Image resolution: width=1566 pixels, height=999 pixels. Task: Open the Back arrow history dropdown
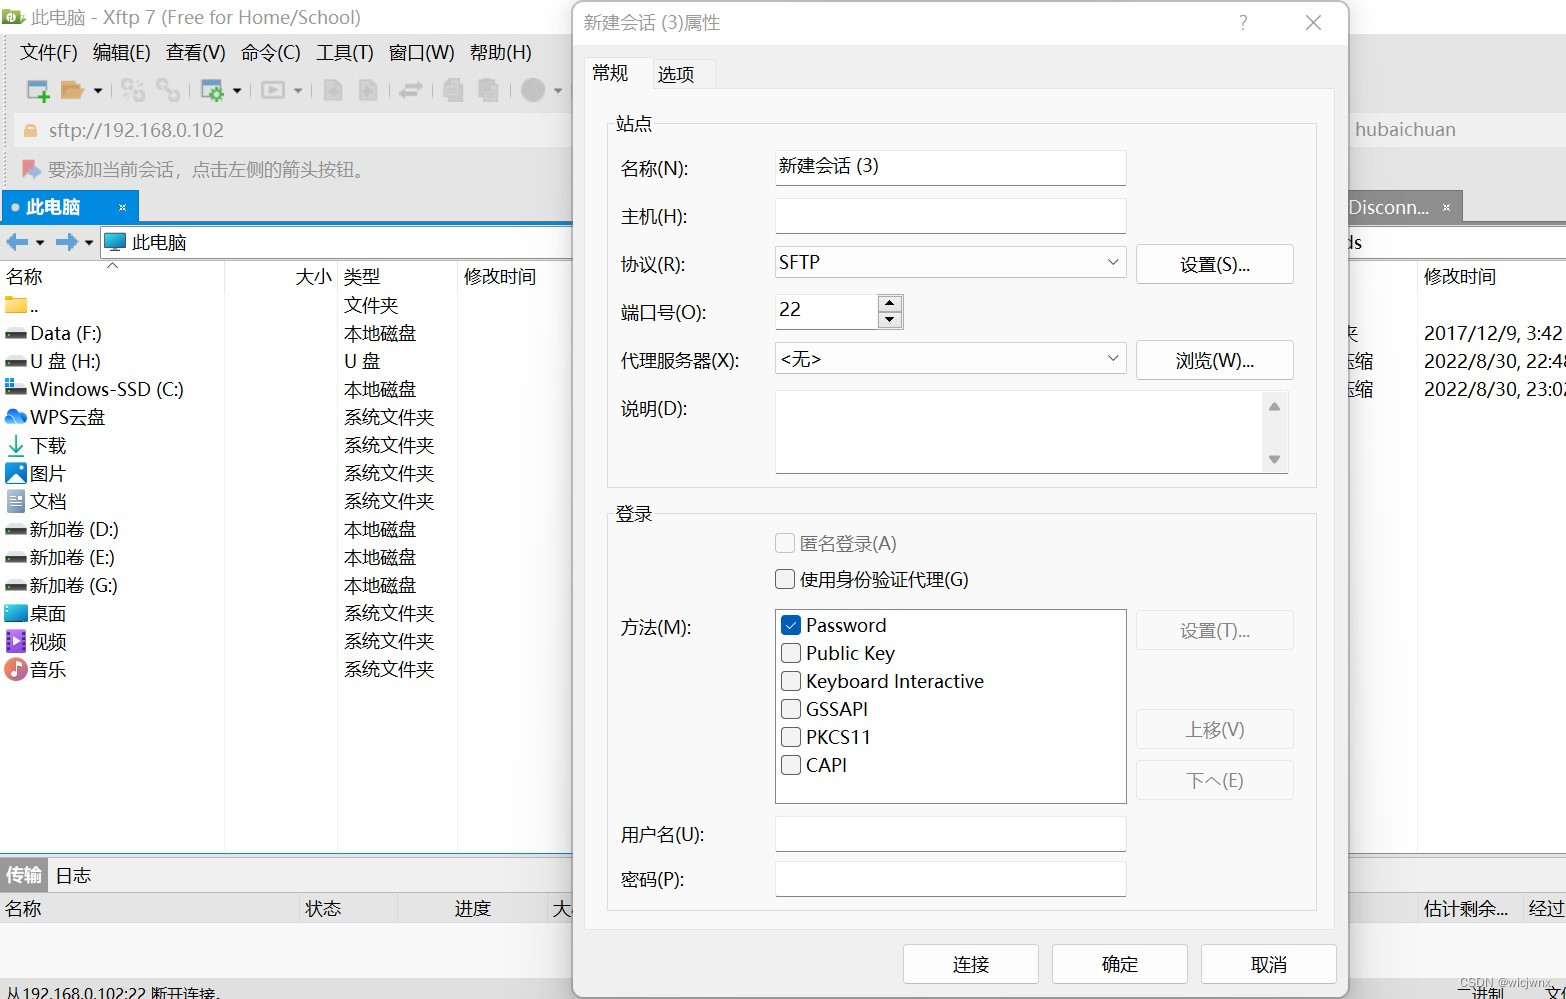pyautogui.click(x=40, y=242)
